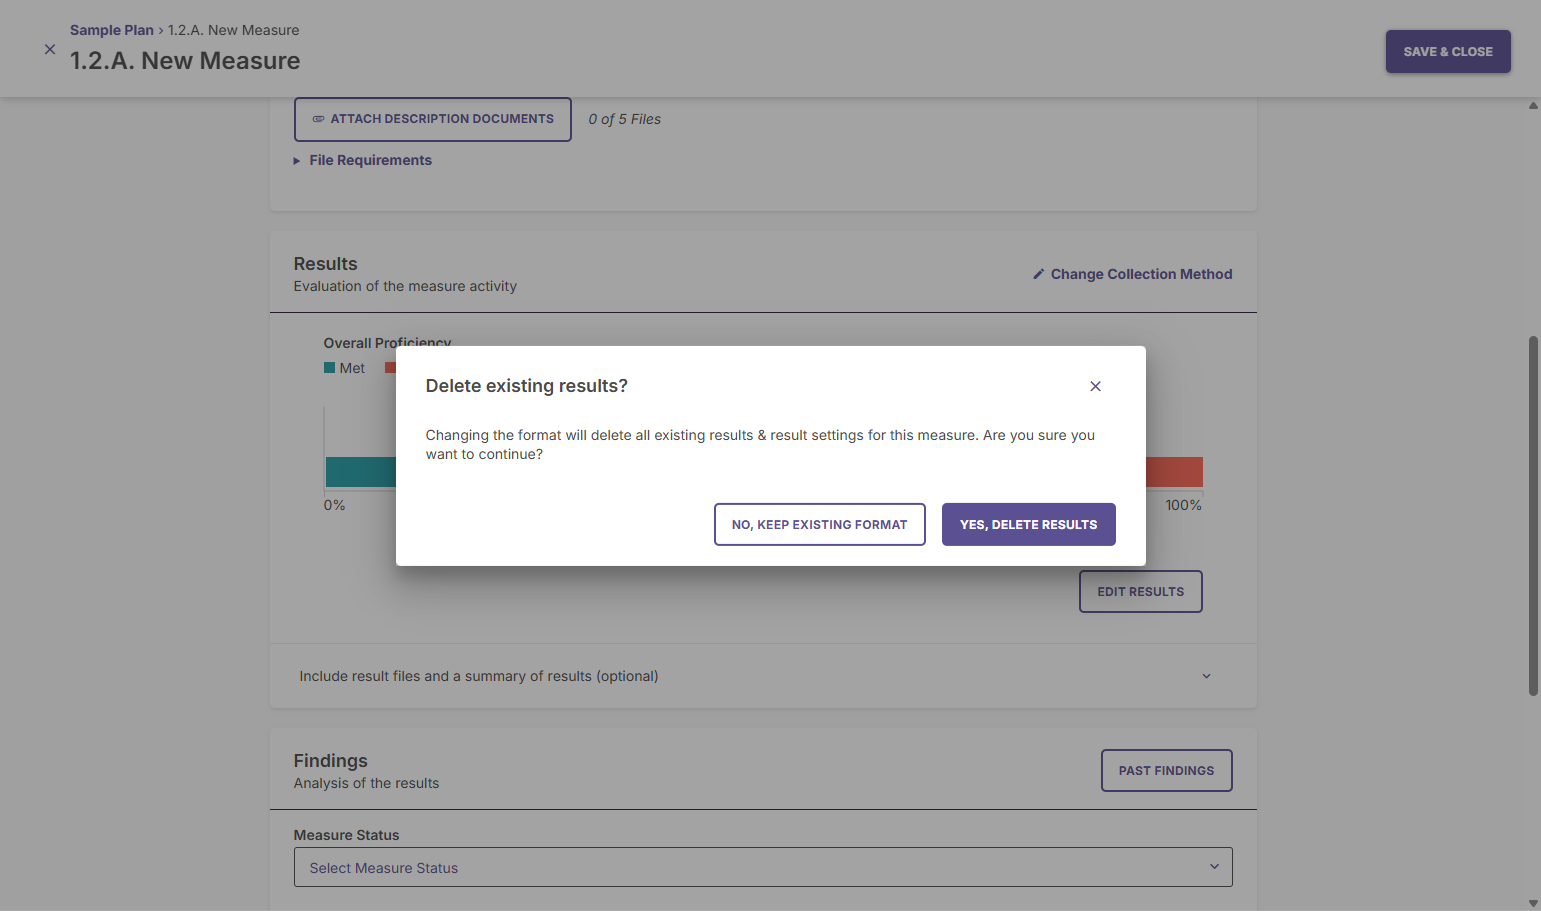Expand File Requirements disclosure triangle
The image size is (1541, 911).
[297, 161]
